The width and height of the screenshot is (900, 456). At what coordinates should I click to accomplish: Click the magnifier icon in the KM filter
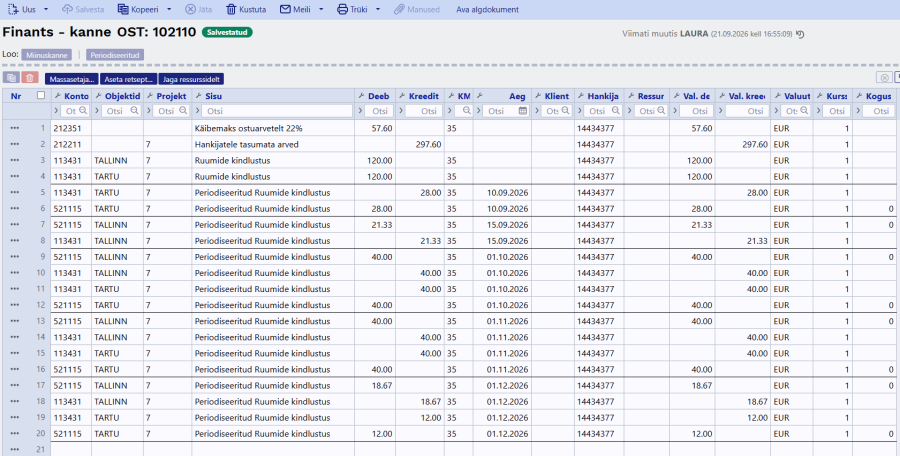coord(467,111)
